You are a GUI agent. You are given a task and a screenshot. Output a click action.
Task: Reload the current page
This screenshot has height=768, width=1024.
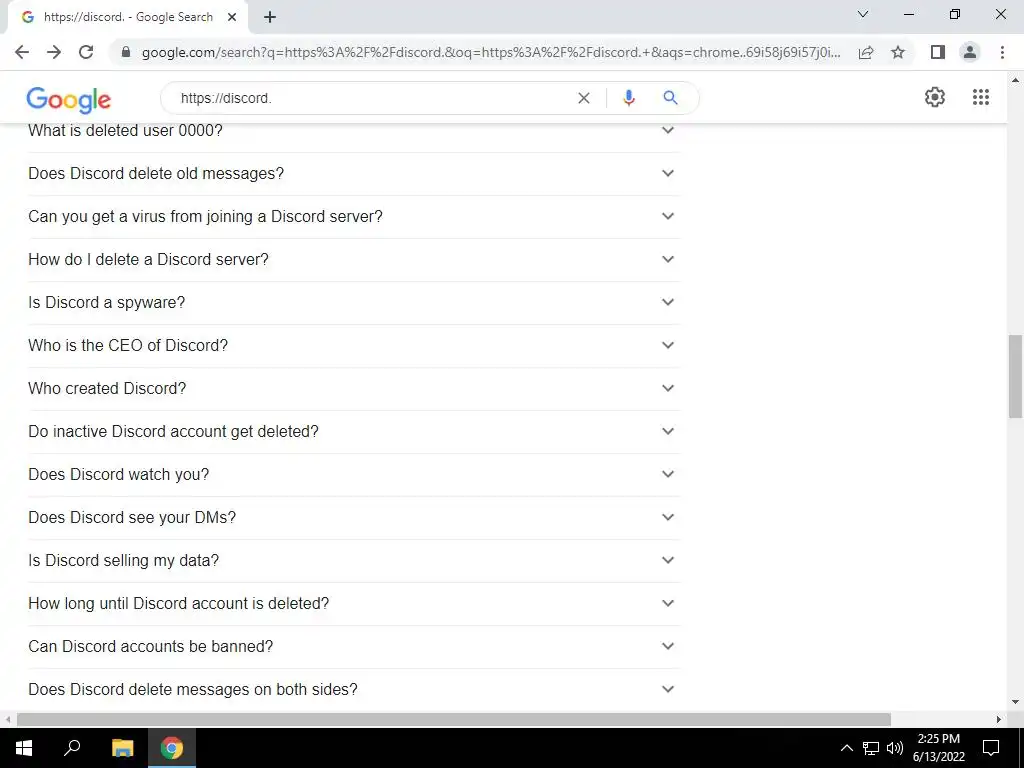pos(86,52)
